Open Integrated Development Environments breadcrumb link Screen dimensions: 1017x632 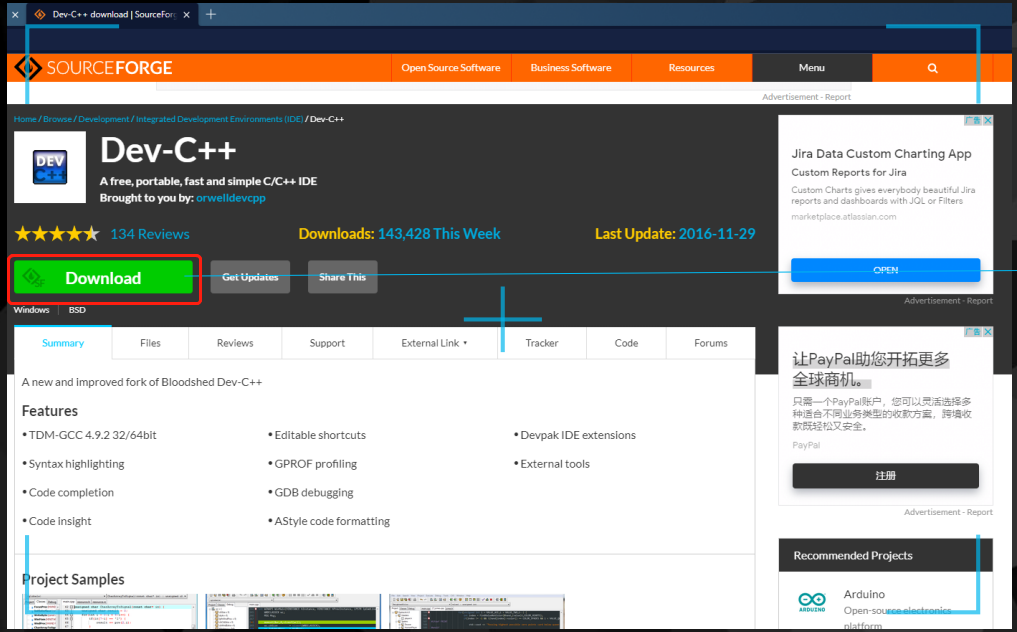[219, 119]
